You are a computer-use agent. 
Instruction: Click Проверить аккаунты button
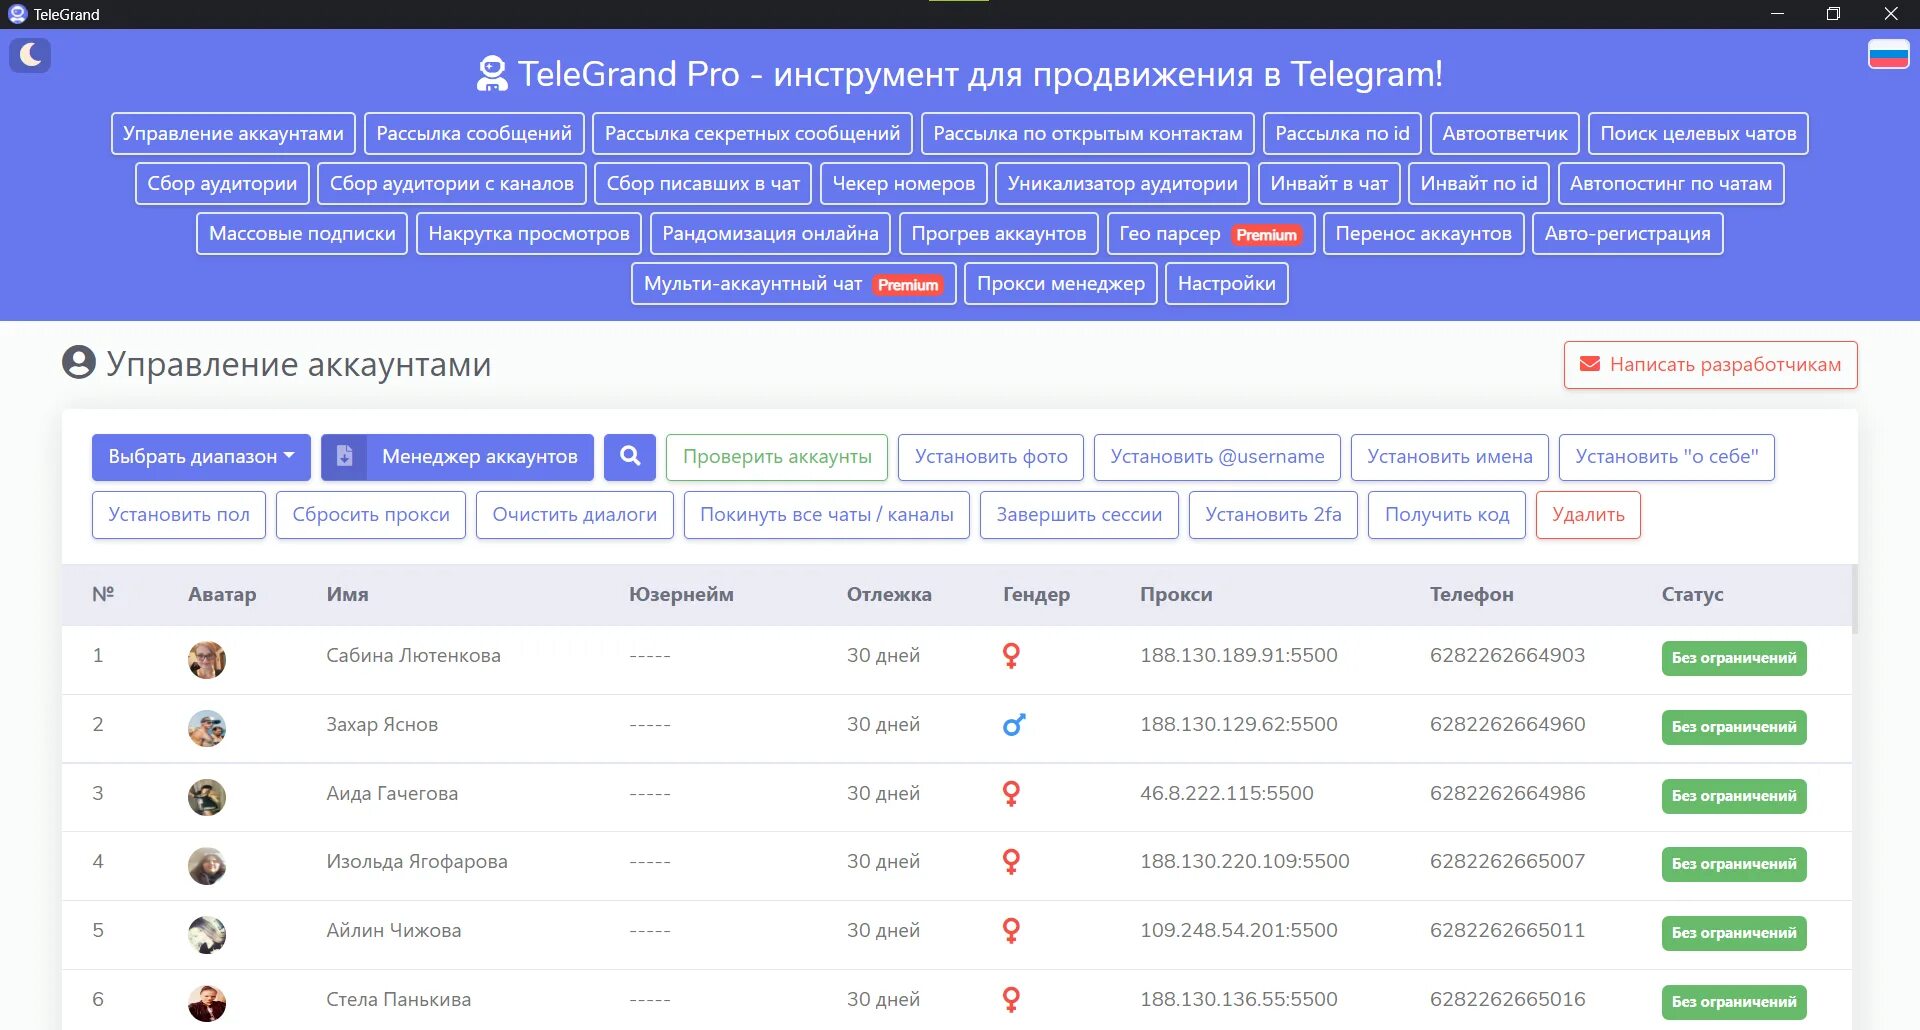point(777,457)
